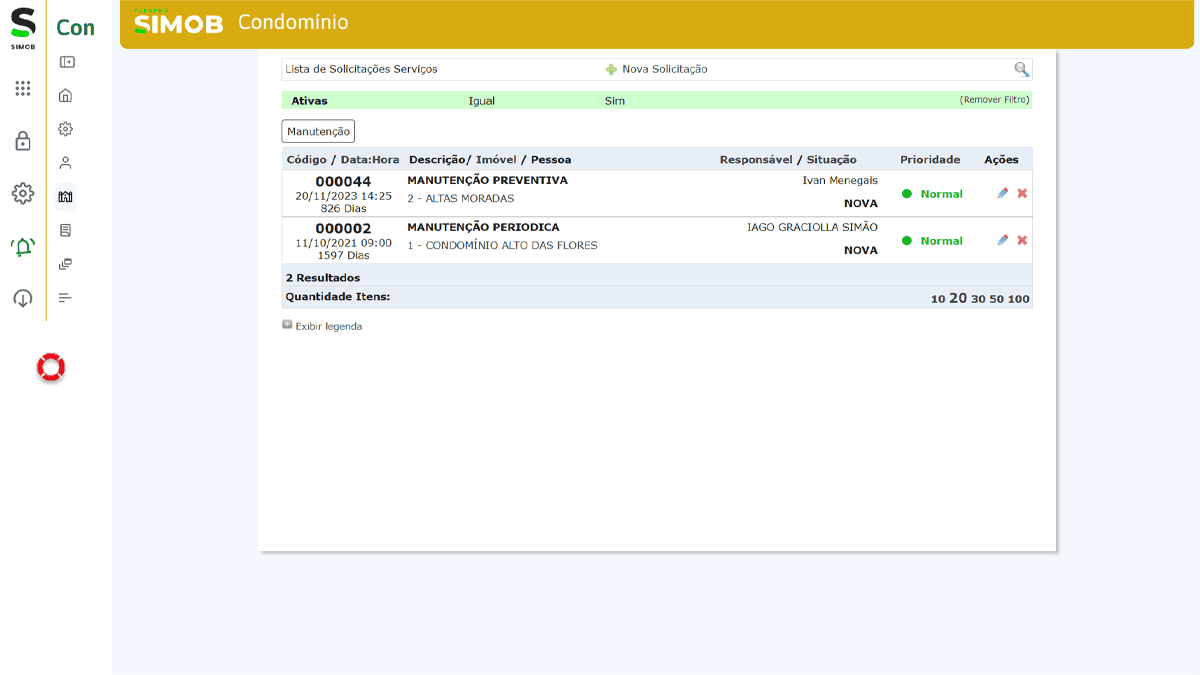This screenshot has height=675, width=1200.
Task: Expand the Manutenção filter button
Action: pyautogui.click(x=318, y=131)
